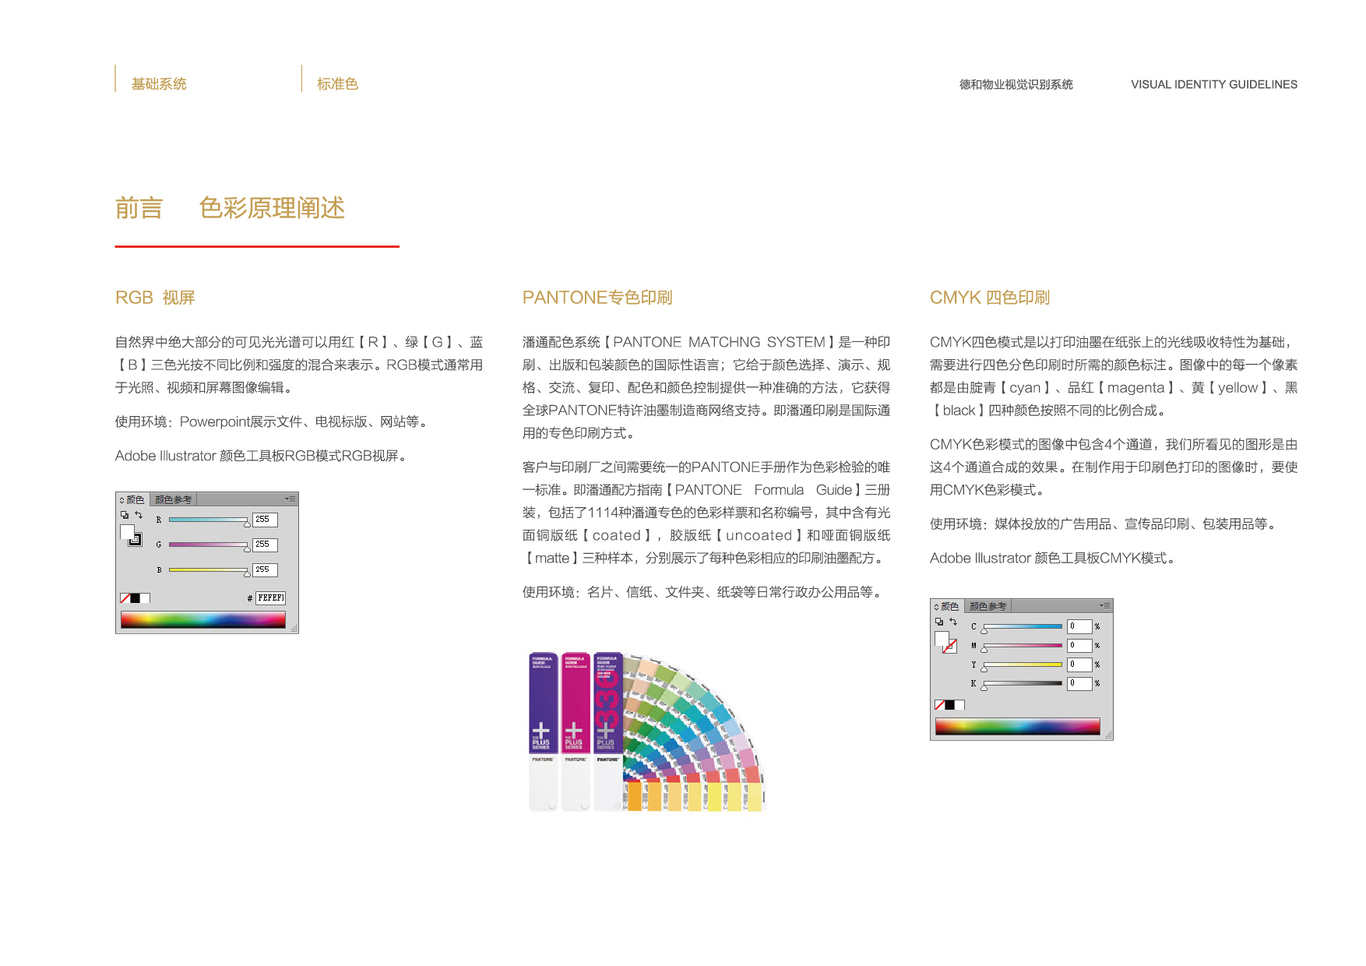The height and width of the screenshot is (966, 1366).
Task: Click the Y yellow slider
Action: [1021, 666]
